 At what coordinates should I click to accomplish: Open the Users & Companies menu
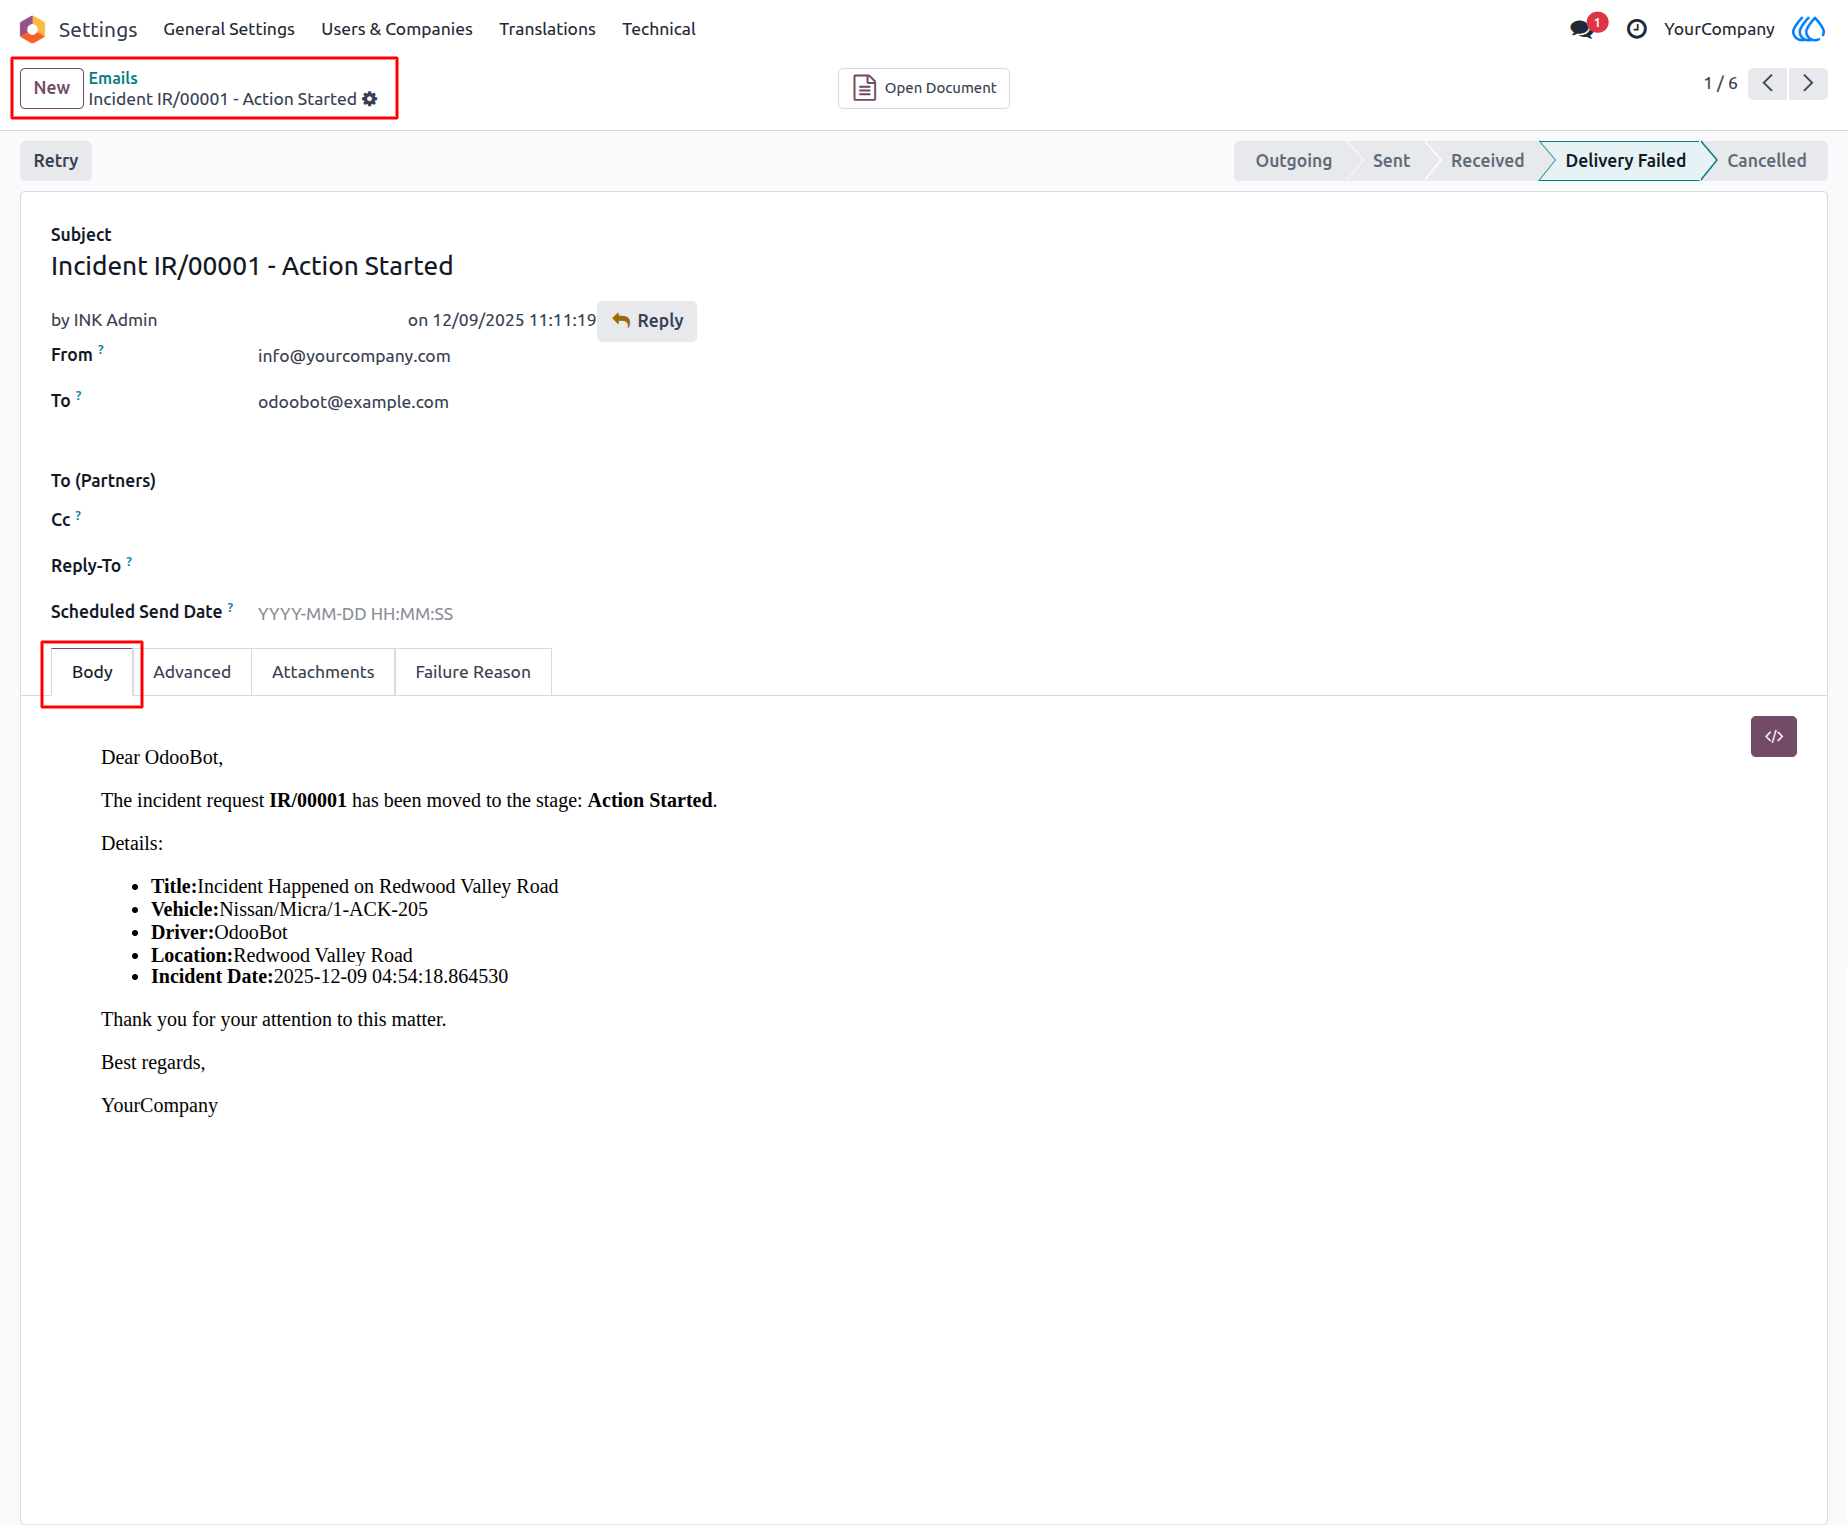pyautogui.click(x=397, y=29)
